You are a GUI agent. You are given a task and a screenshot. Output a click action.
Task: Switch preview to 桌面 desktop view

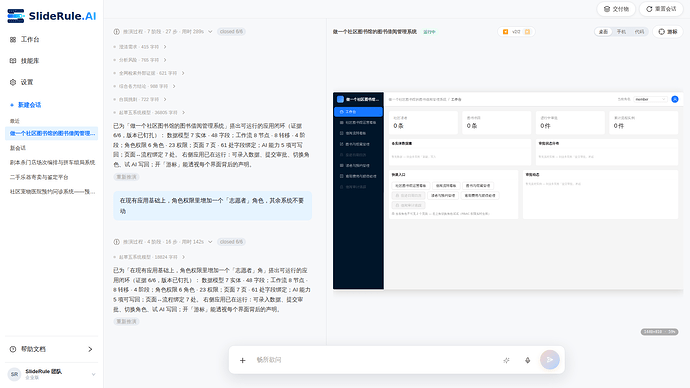(x=603, y=32)
